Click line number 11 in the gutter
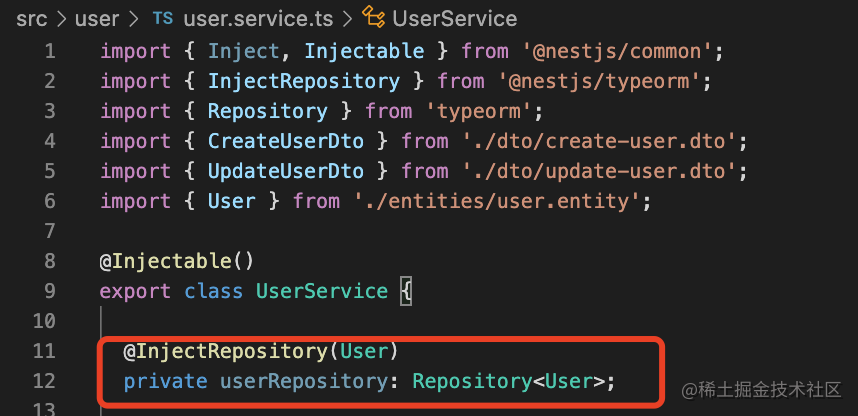This screenshot has width=858, height=416. tap(46, 351)
